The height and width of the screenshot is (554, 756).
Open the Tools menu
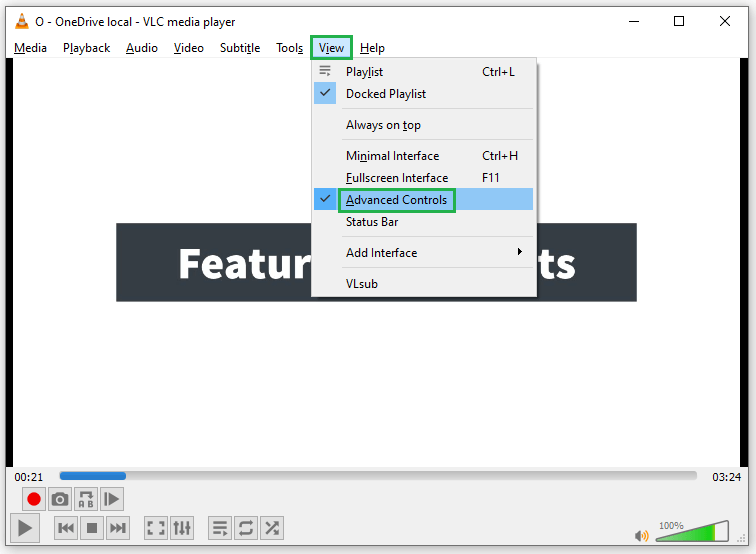click(x=289, y=48)
